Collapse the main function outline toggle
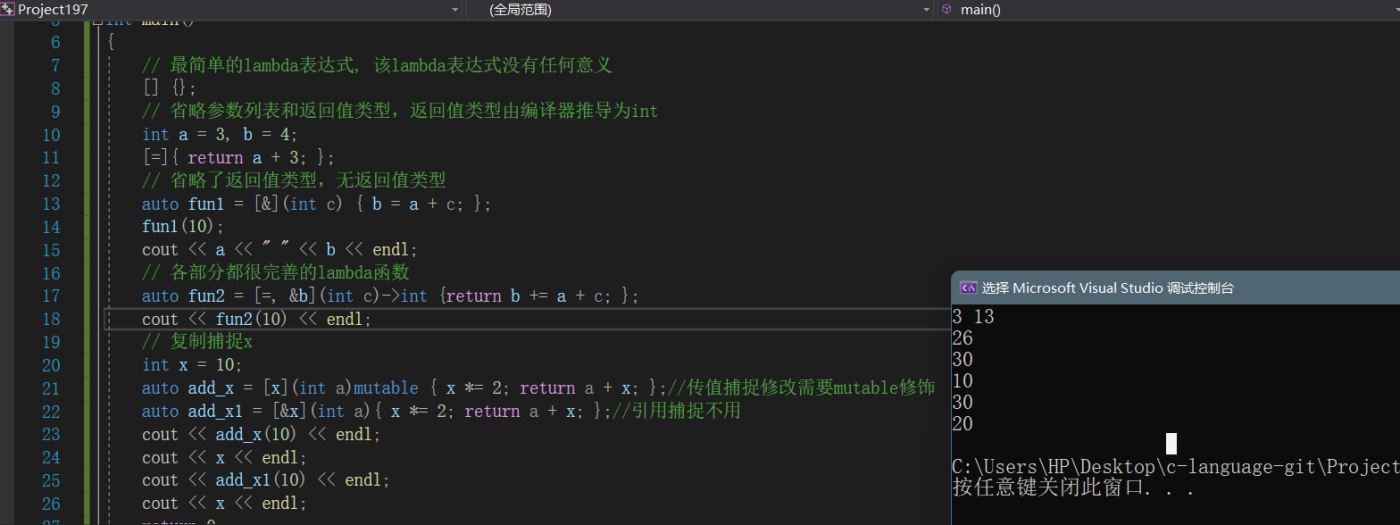The width and height of the screenshot is (1400, 525). [x=97, y=20]
